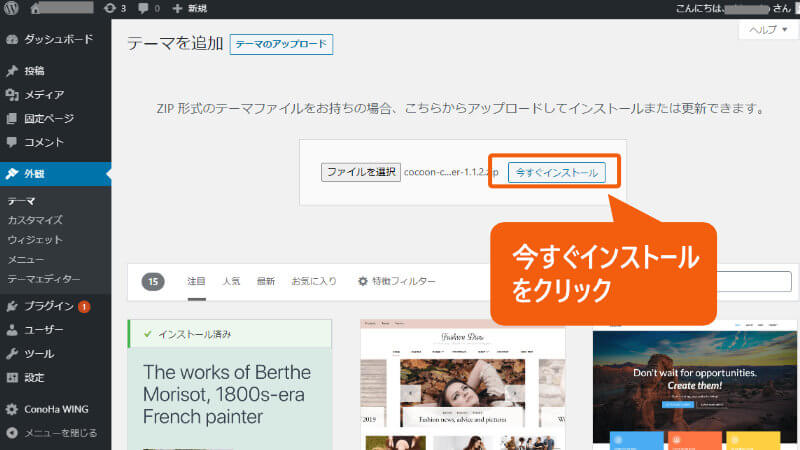Click the 特徴フィルター gear icon
The height and width of the screenshot is (450, 800).
363,282
